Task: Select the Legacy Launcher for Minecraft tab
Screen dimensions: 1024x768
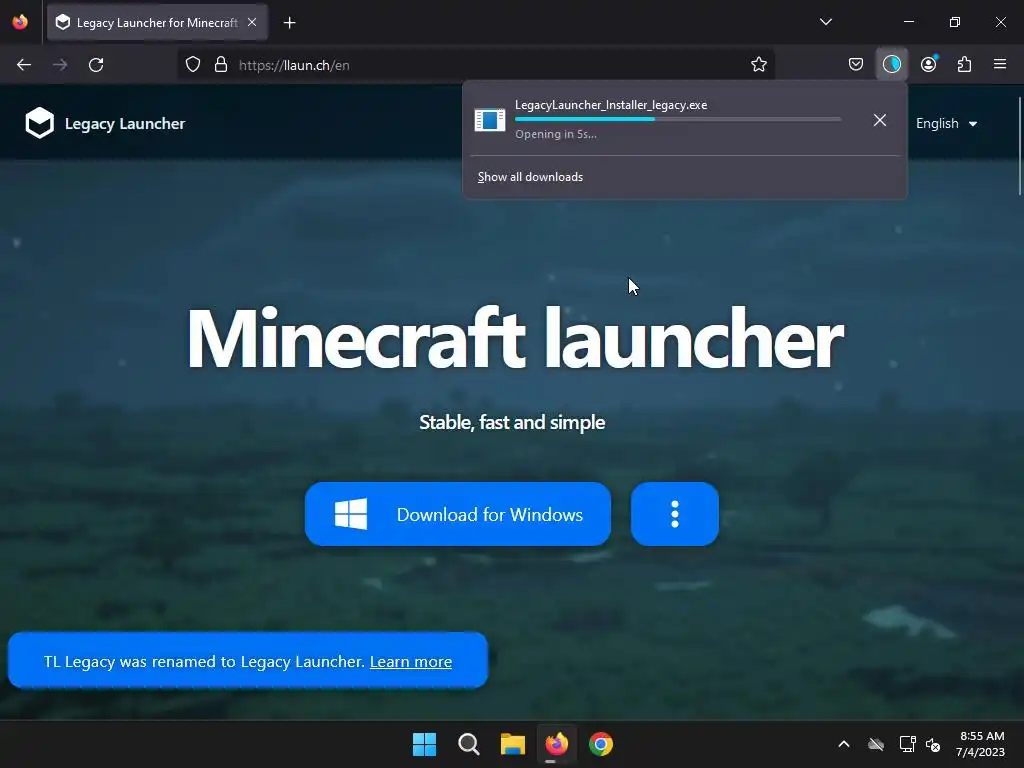Action: [157, 23]
